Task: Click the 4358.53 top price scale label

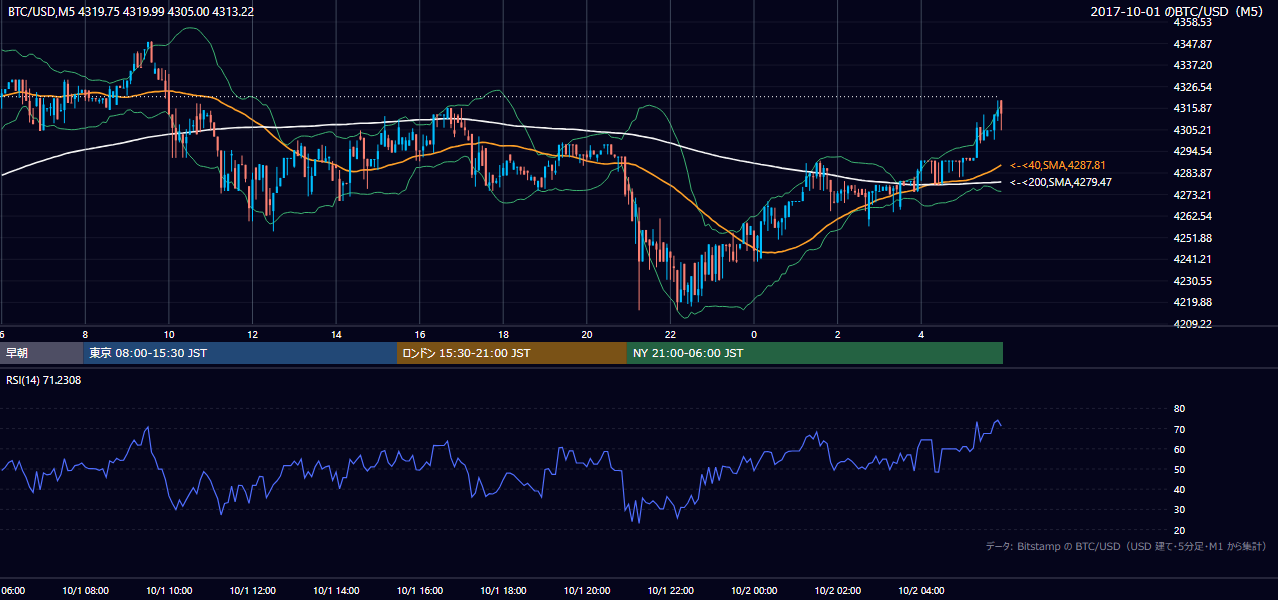Action: [1192, 22]
